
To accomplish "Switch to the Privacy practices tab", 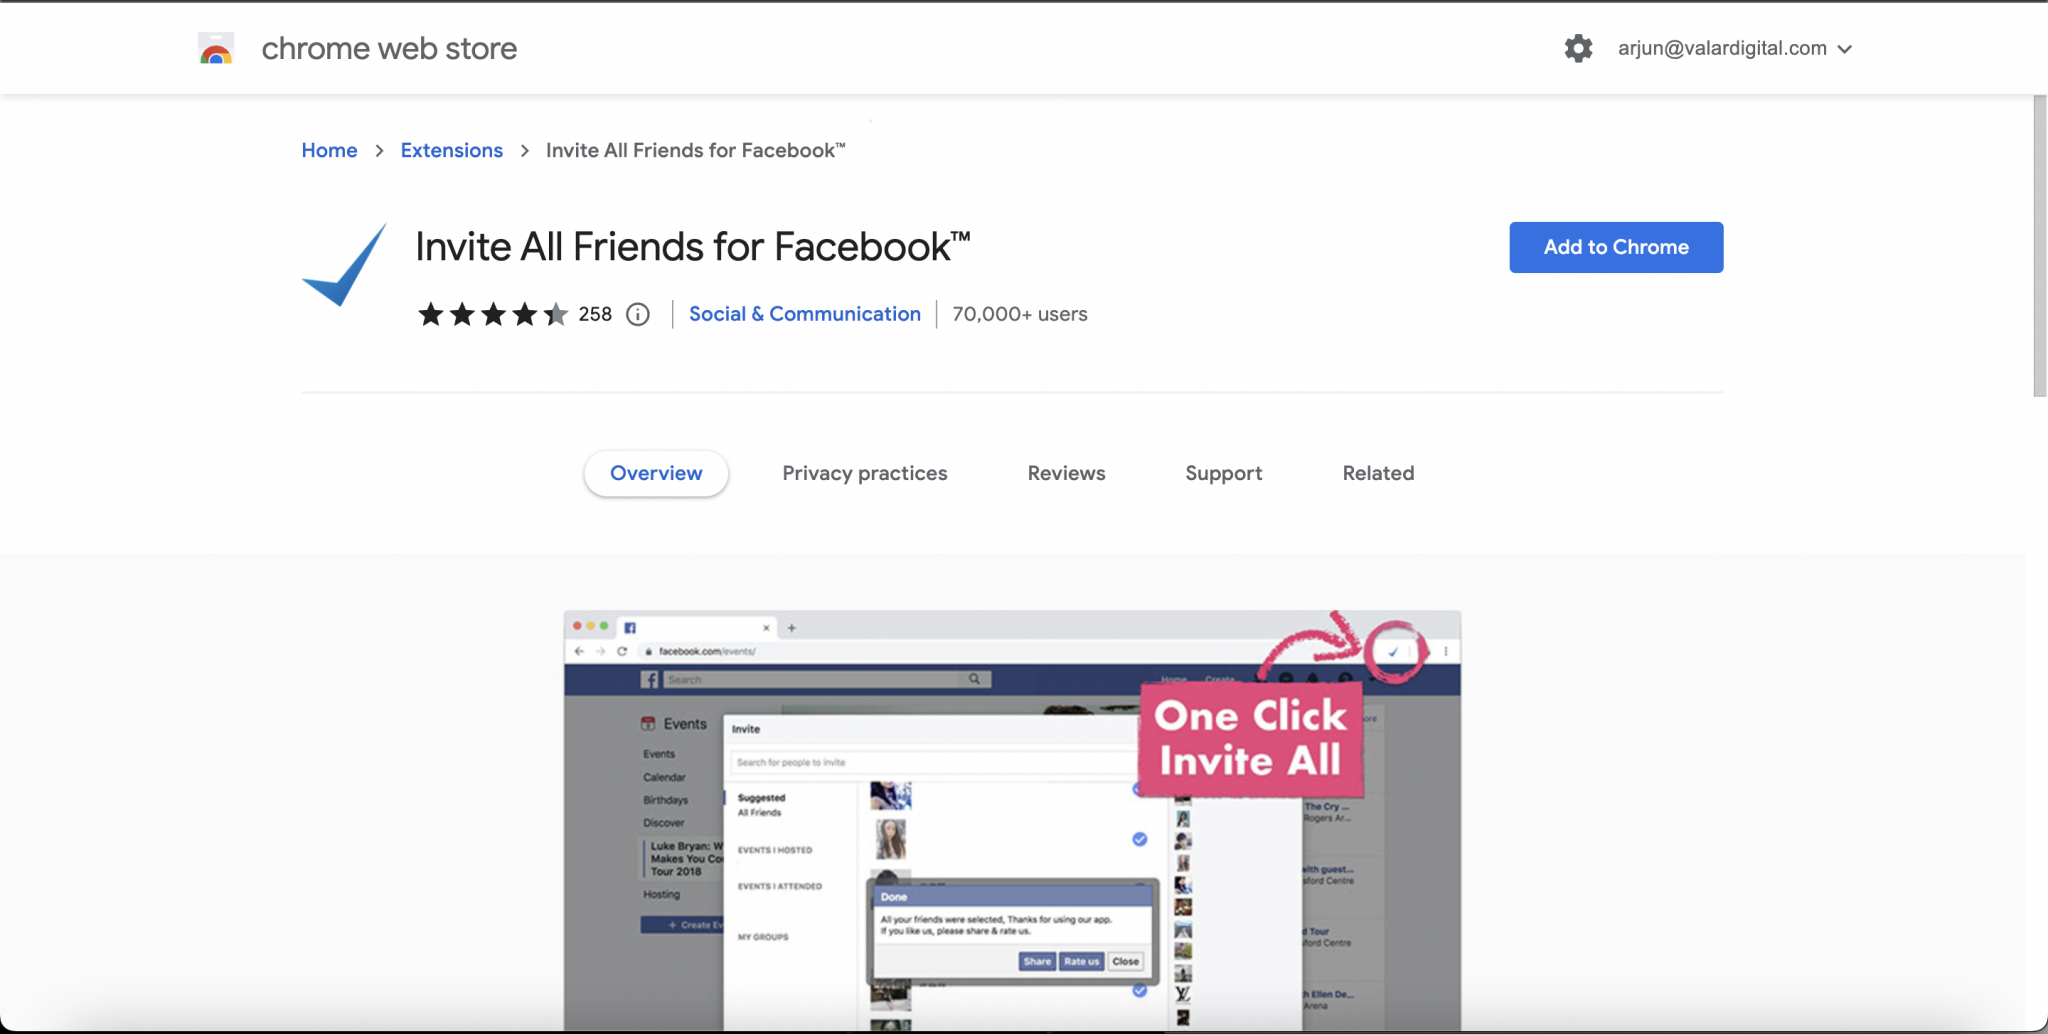I will click(x=864, y=473).
